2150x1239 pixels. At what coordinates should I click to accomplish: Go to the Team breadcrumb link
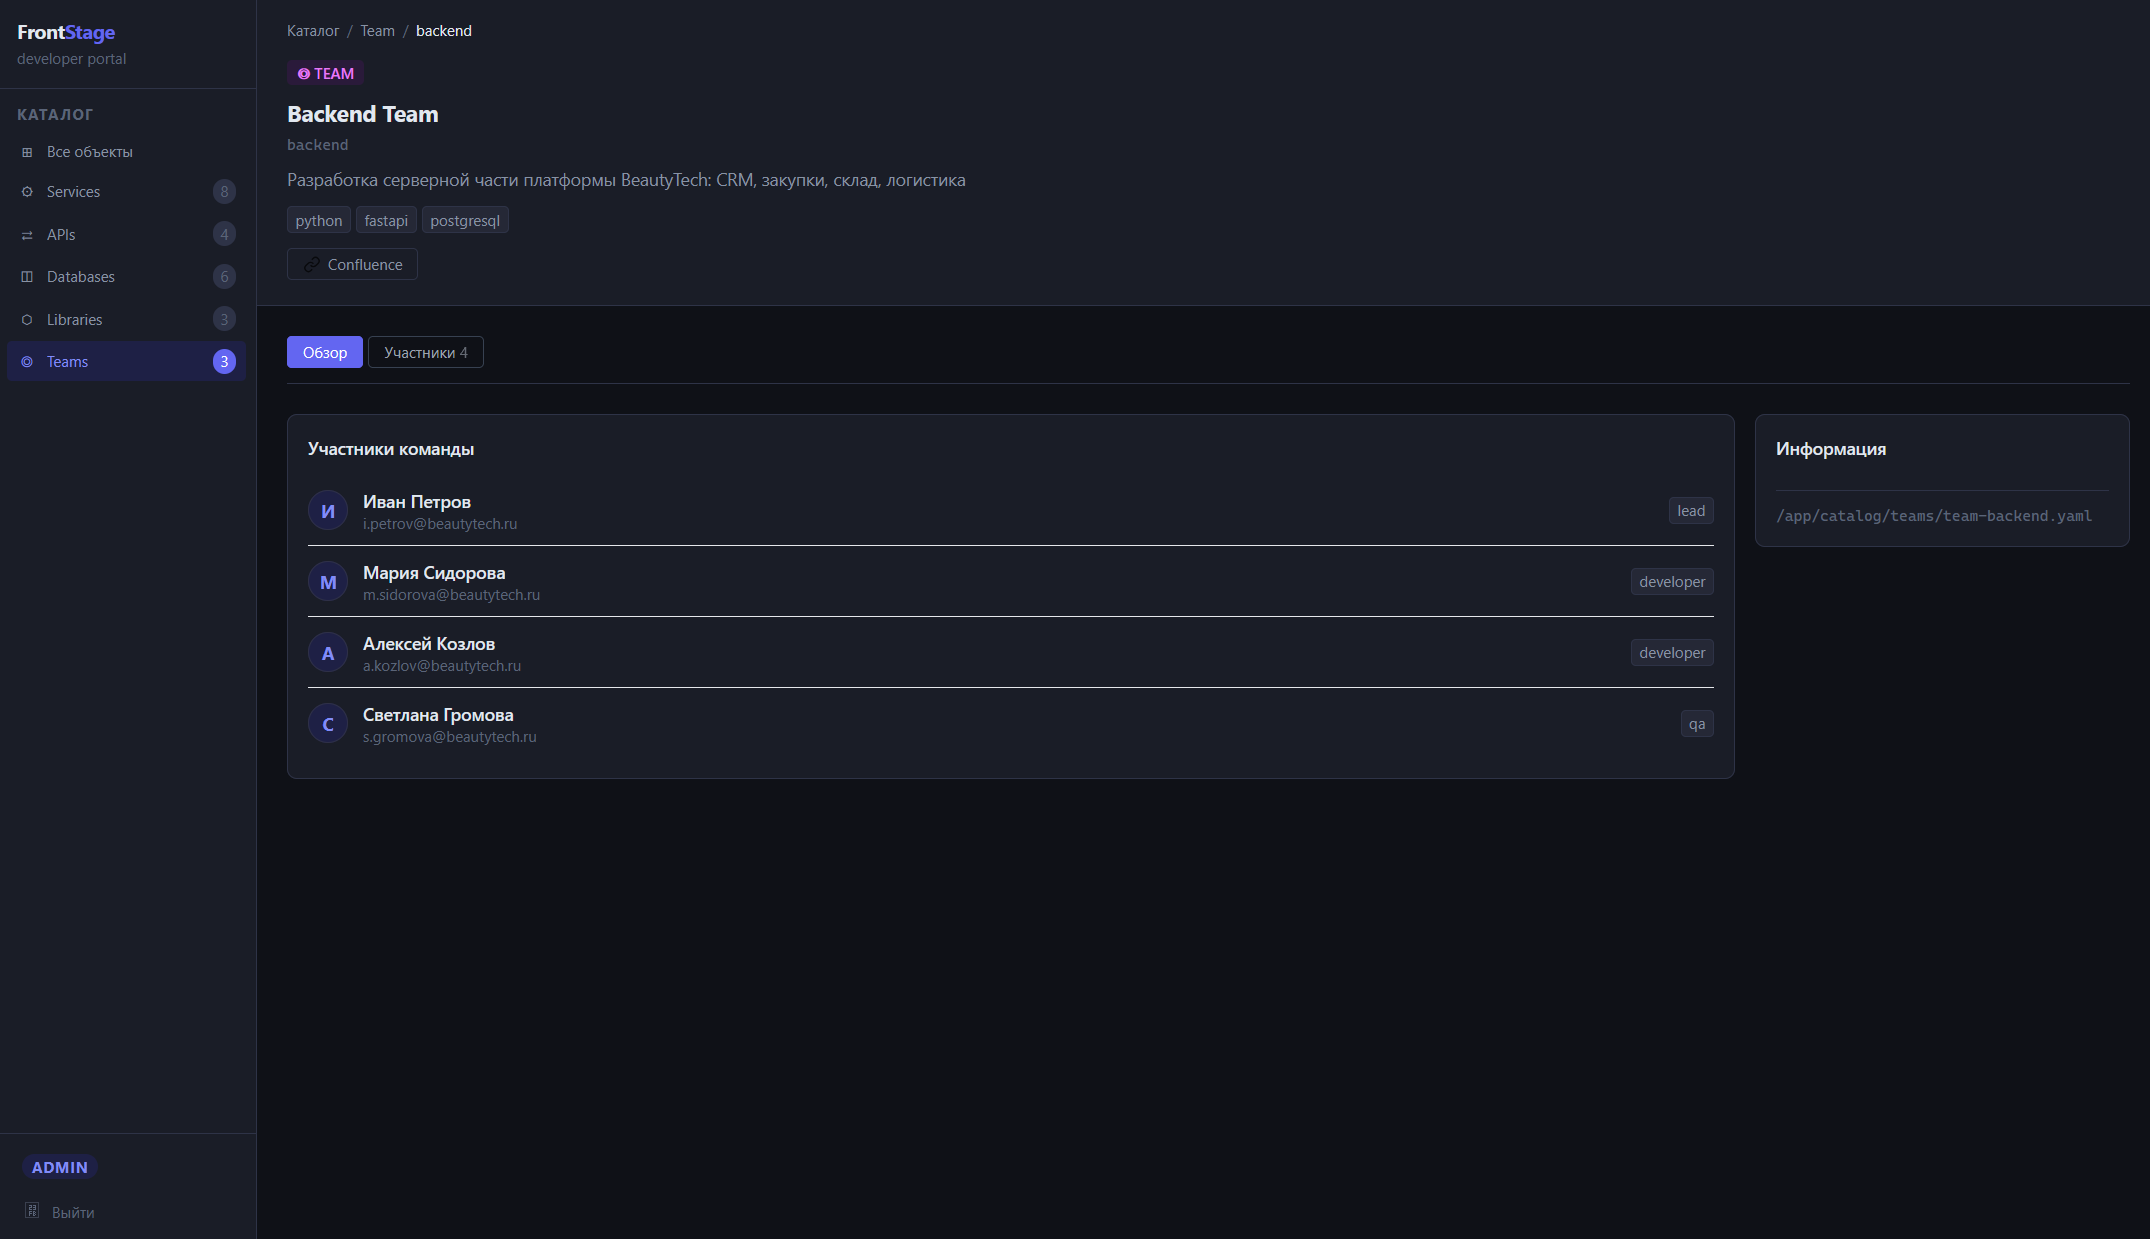377,31
